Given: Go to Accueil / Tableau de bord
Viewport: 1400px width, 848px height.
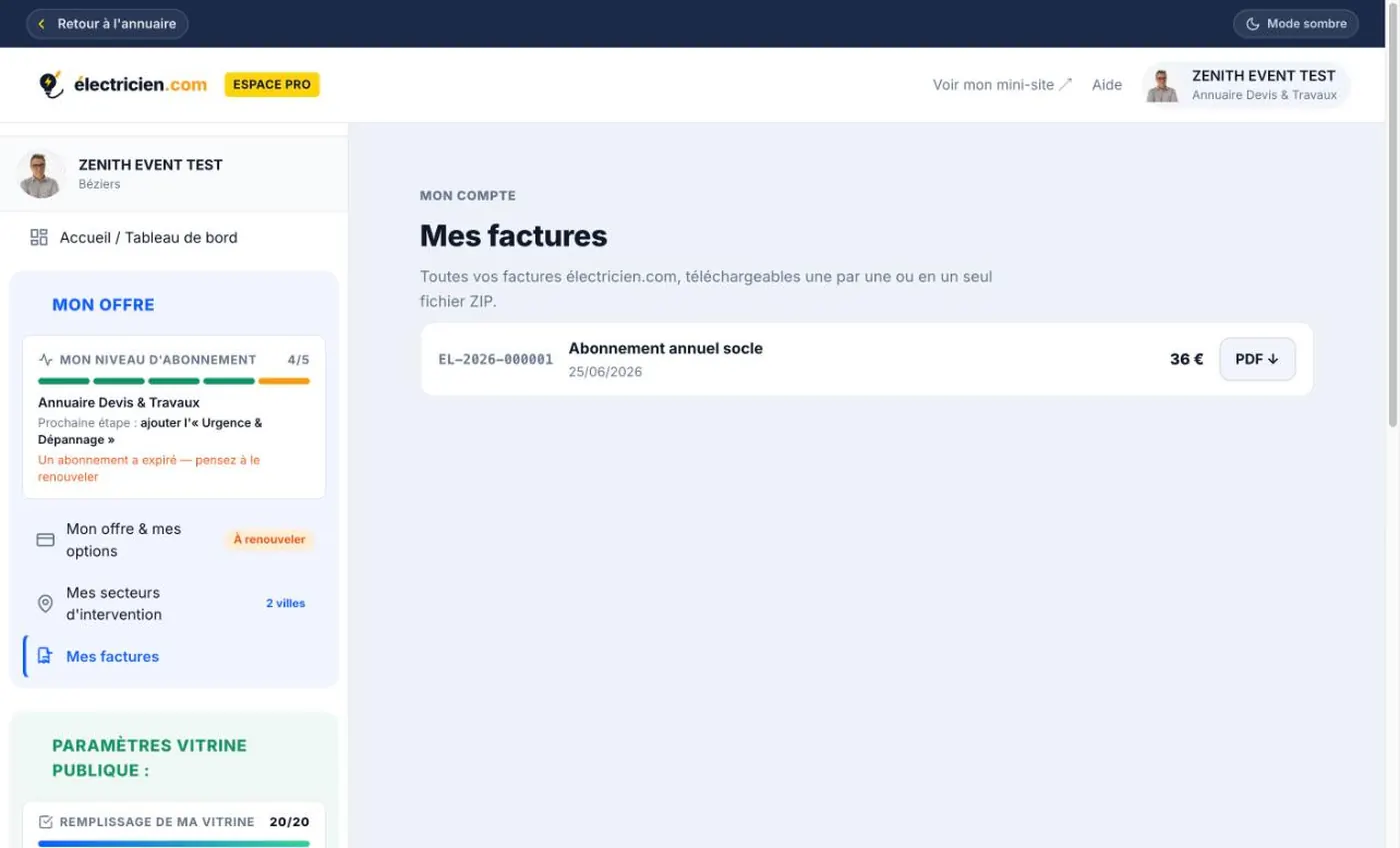Looking at the screenshot, I should tap(174, 237).
